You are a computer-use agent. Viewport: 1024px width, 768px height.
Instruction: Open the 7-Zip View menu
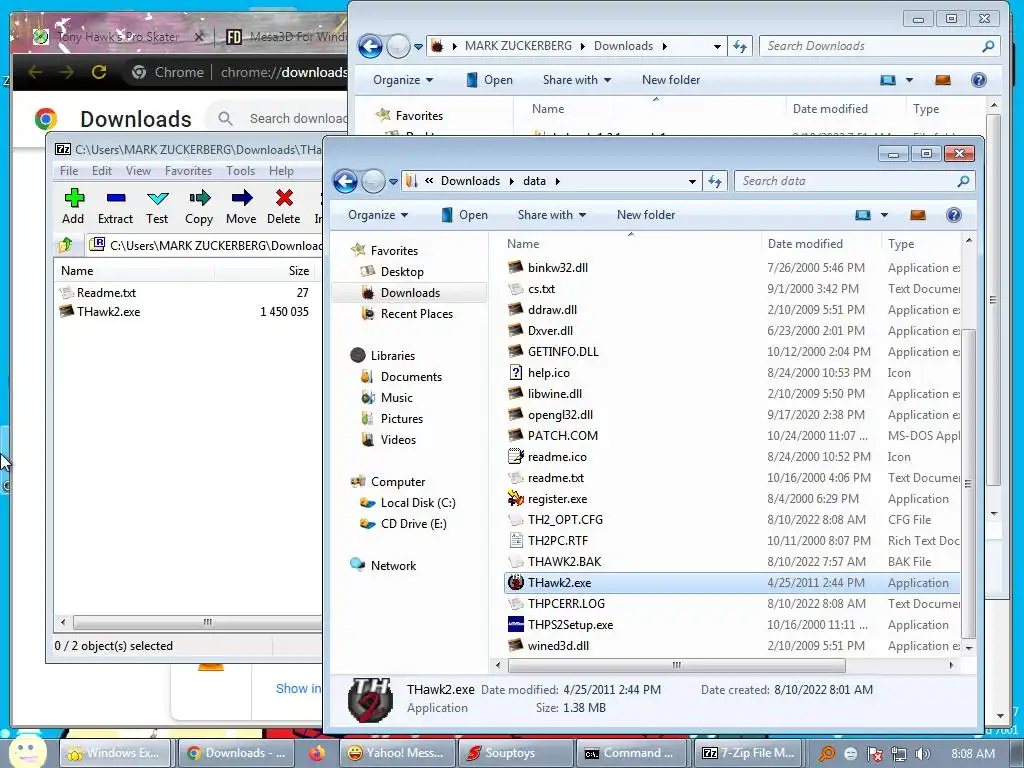(138, 170)
